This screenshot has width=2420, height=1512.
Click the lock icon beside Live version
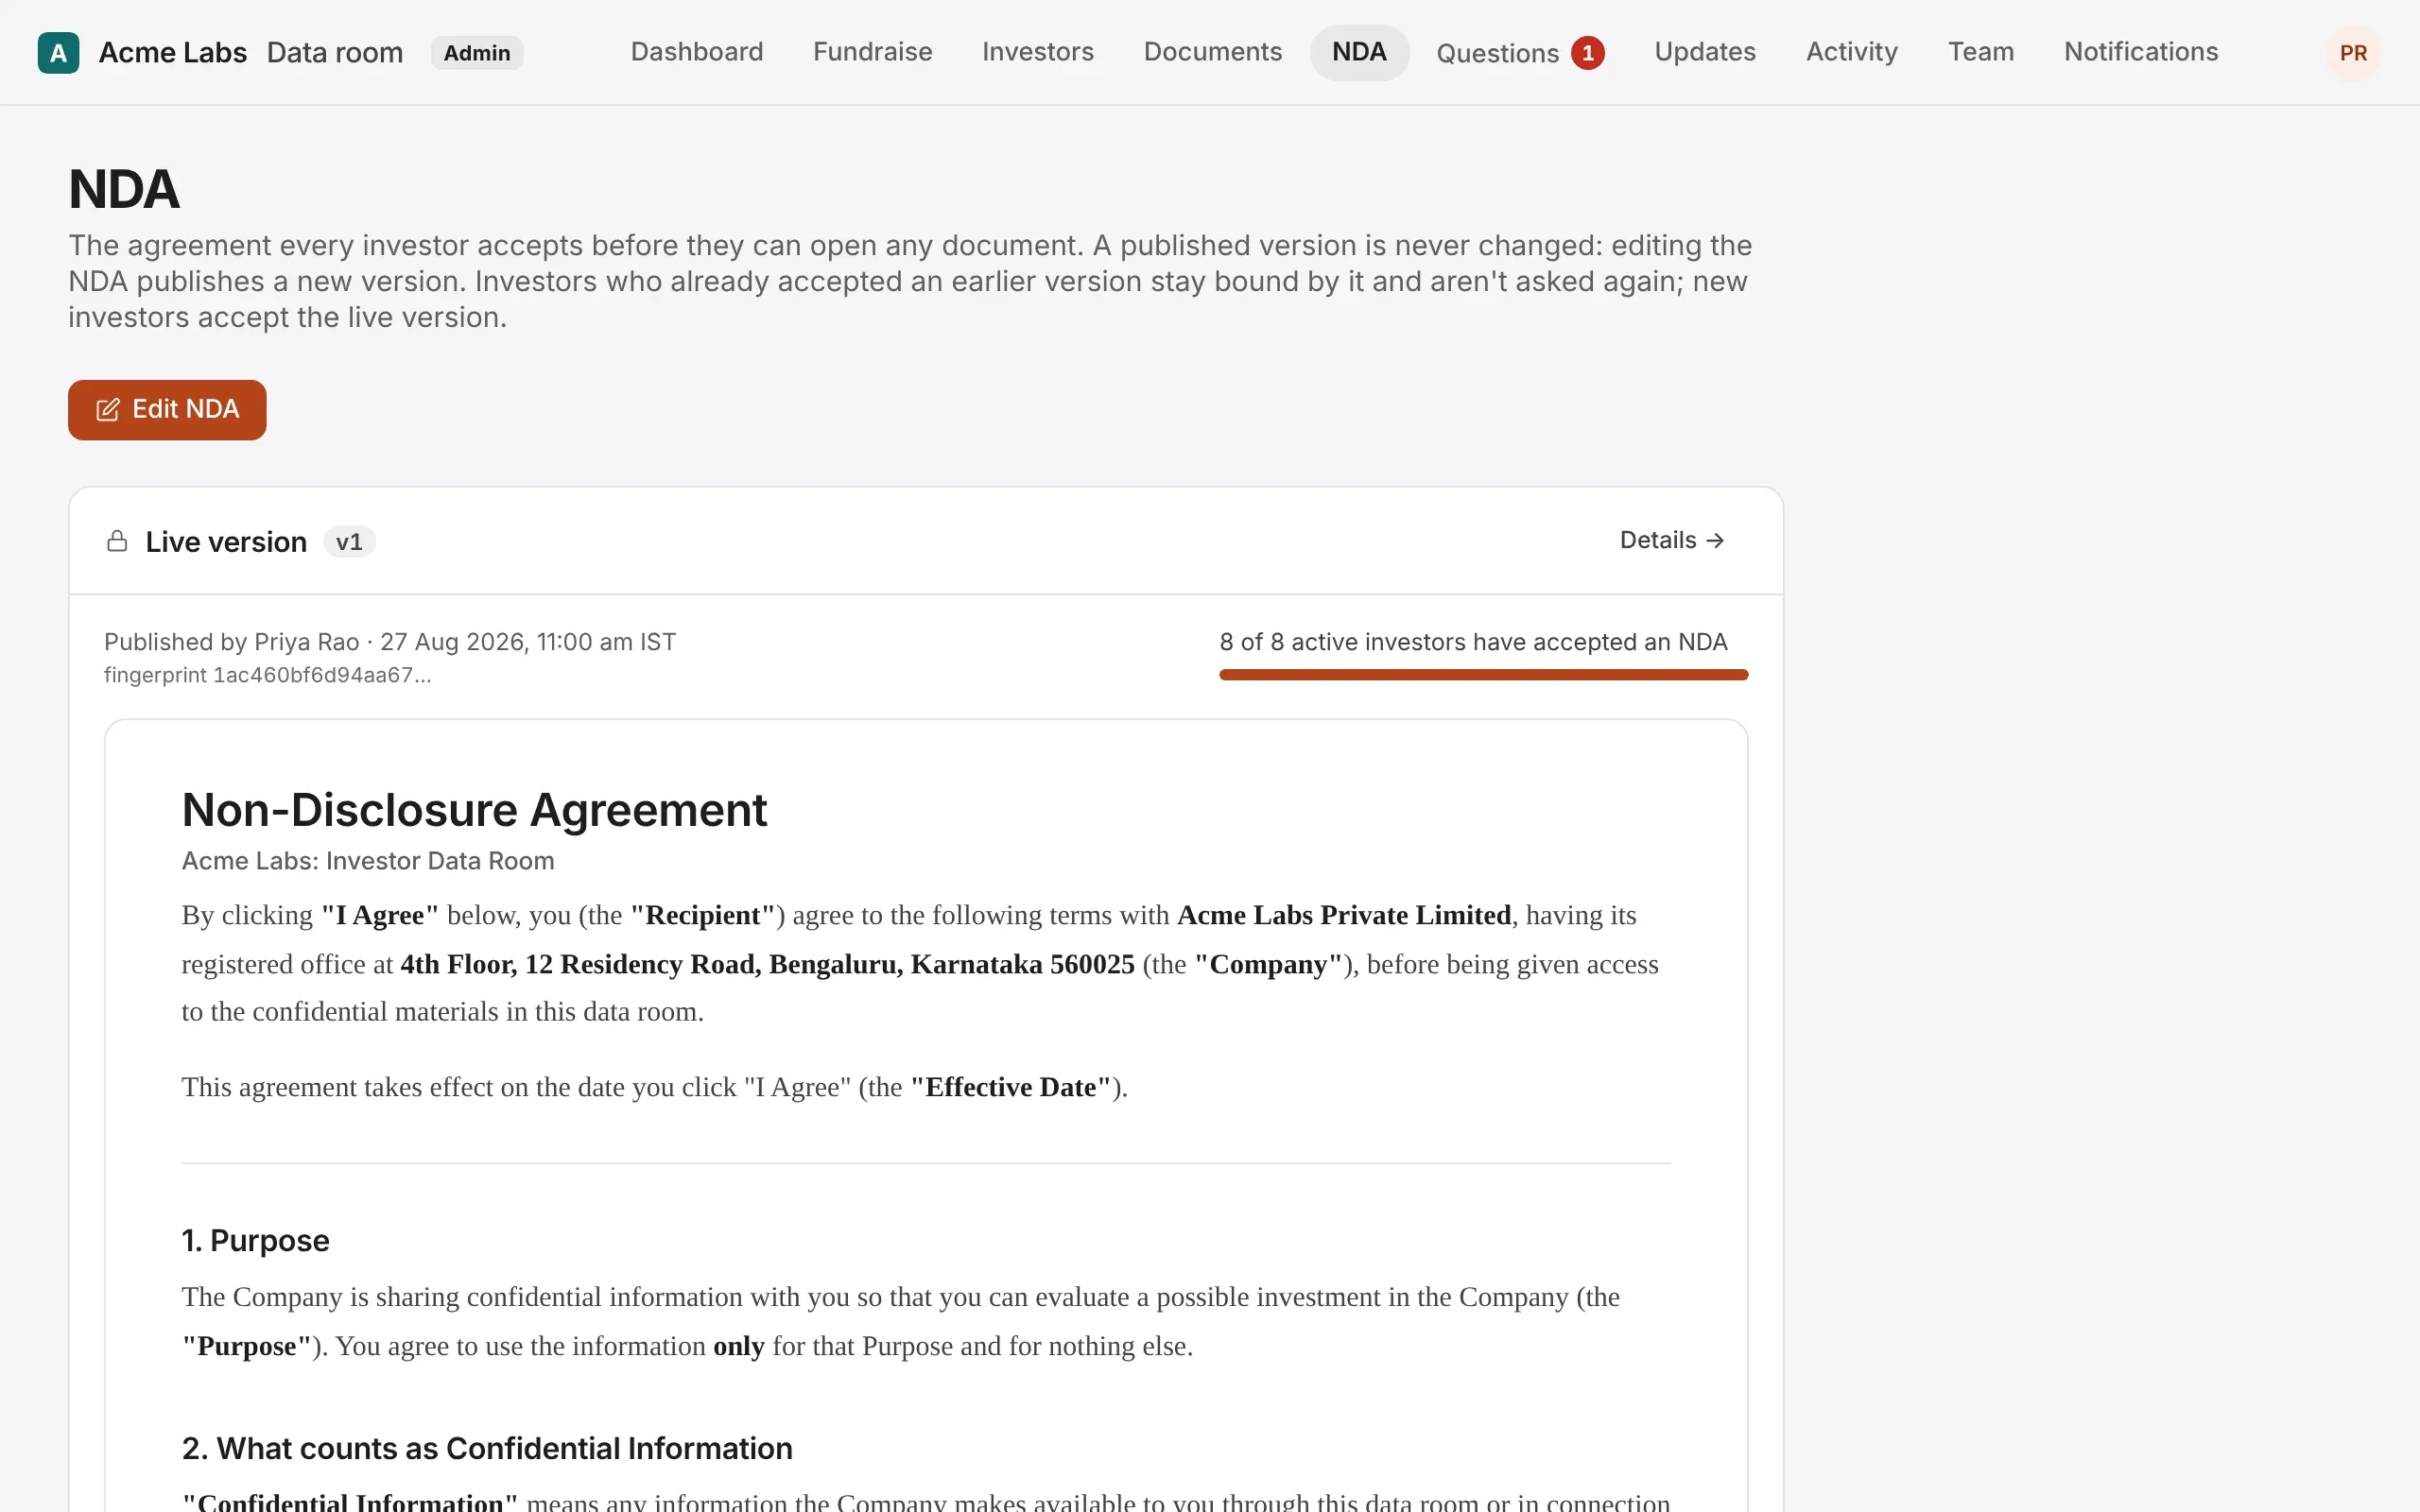(x=117, y=541)
